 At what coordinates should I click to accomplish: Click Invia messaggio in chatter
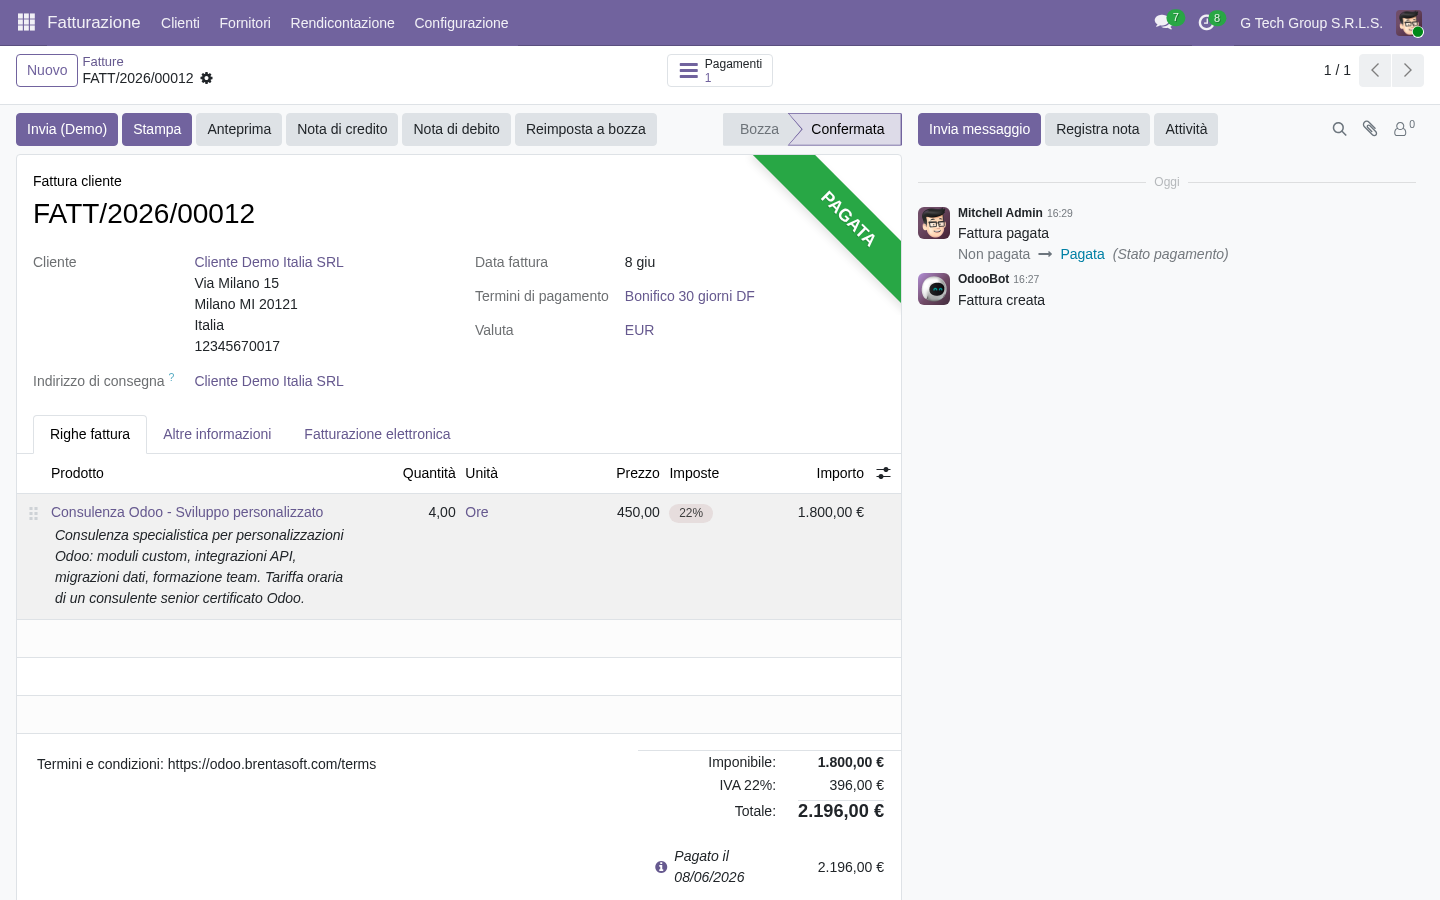(979, 129)
